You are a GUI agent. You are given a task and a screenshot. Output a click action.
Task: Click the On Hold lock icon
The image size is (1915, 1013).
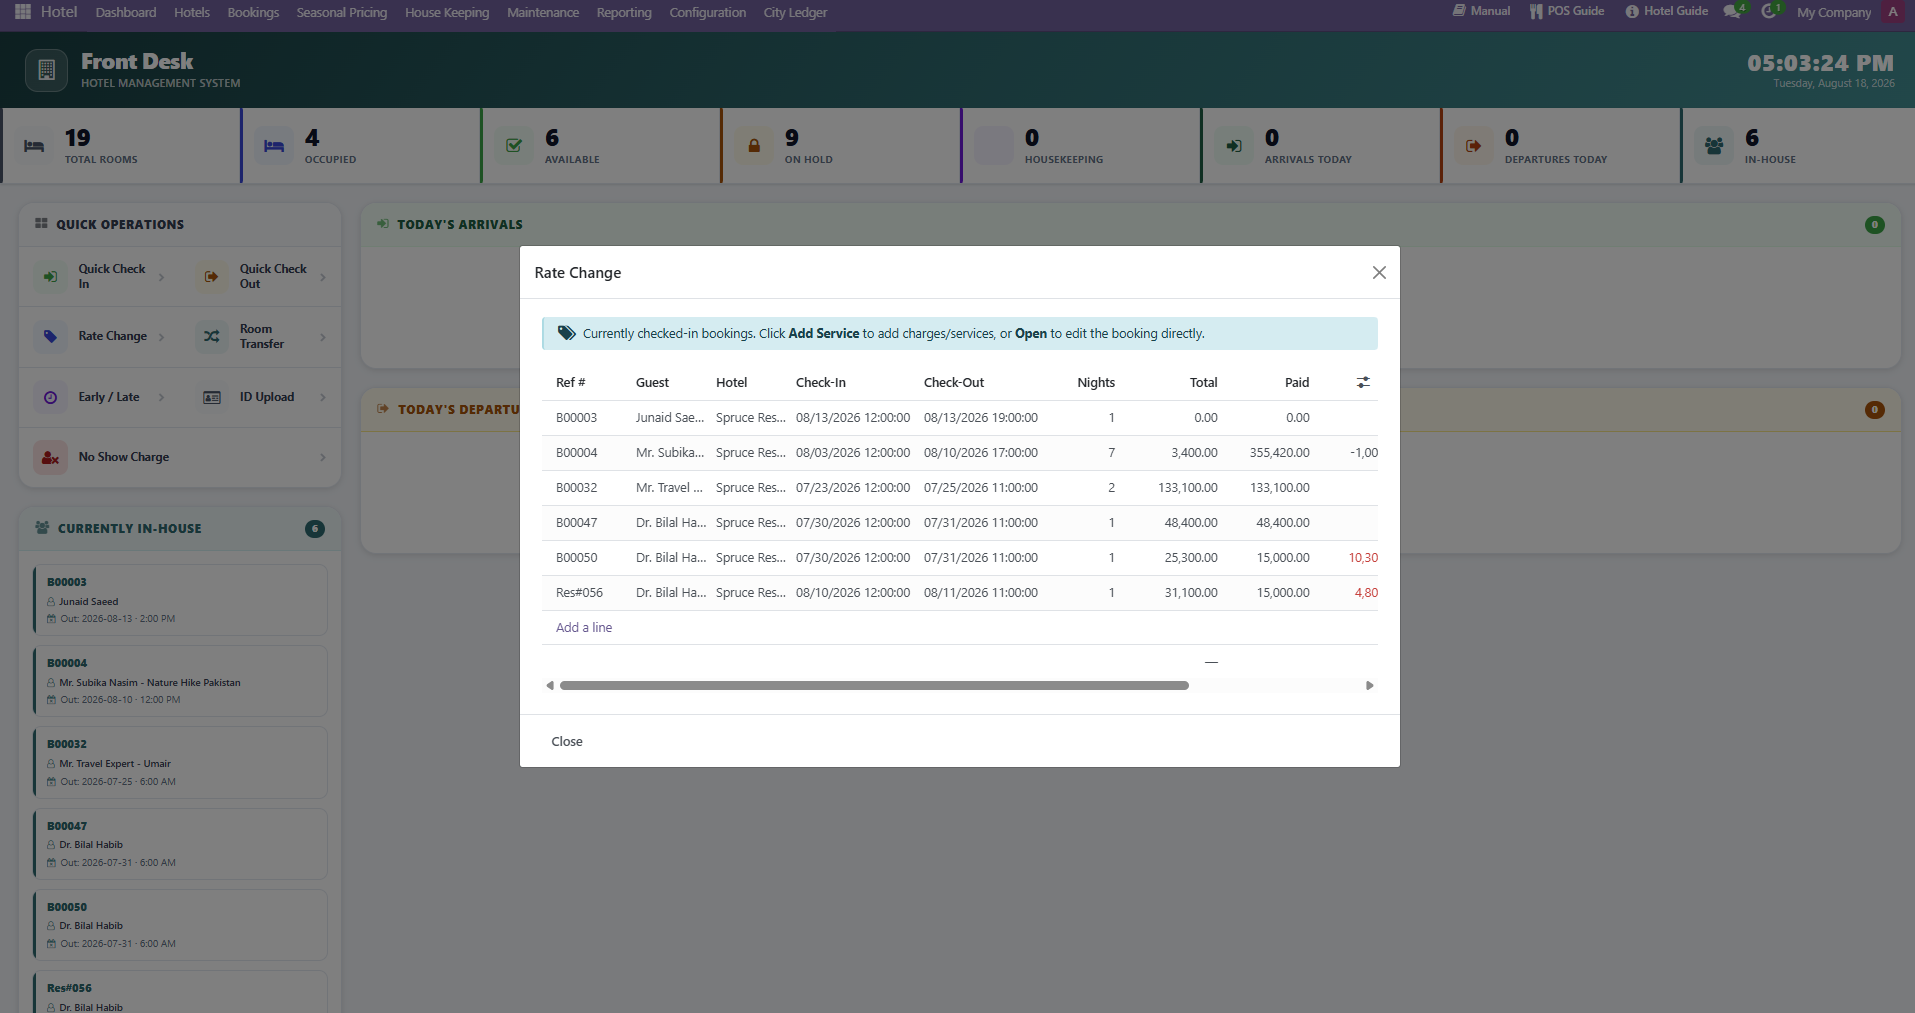pos(754,146)
